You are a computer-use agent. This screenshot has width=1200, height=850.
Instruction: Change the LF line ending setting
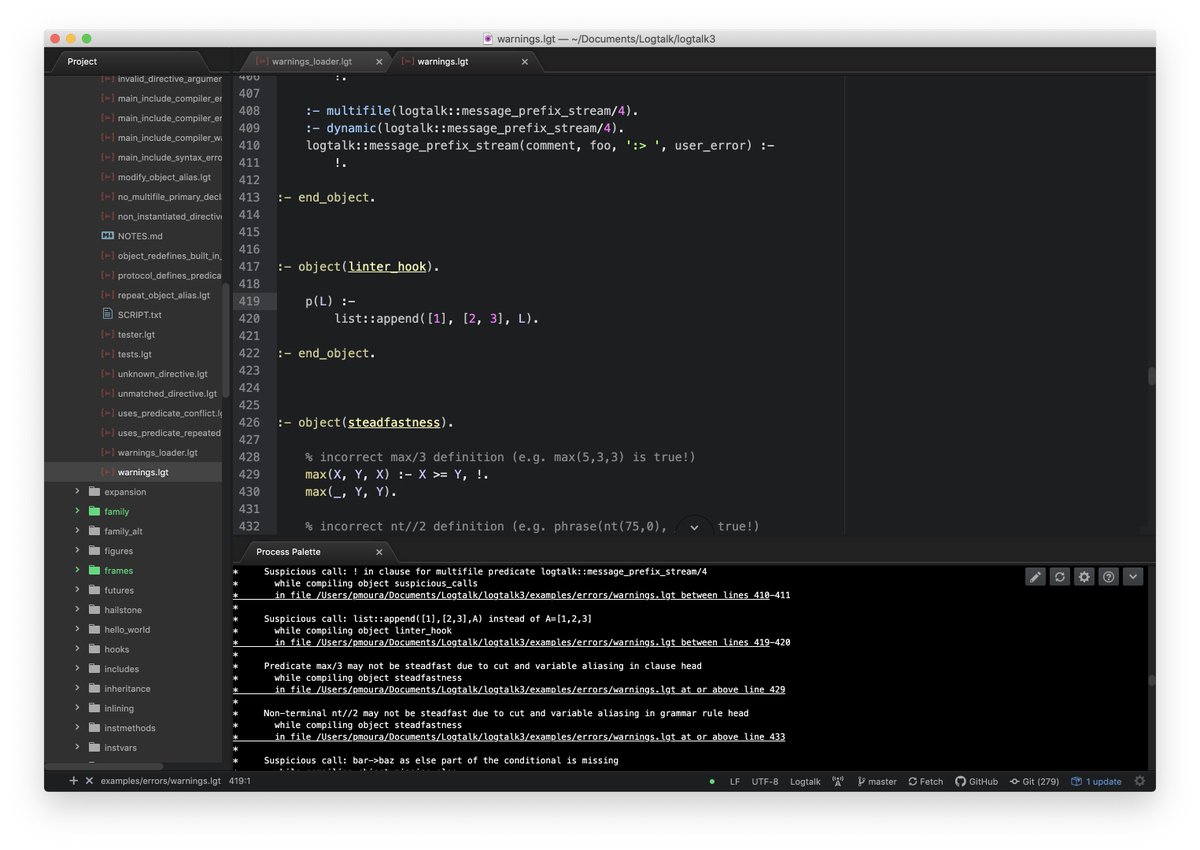735,781
